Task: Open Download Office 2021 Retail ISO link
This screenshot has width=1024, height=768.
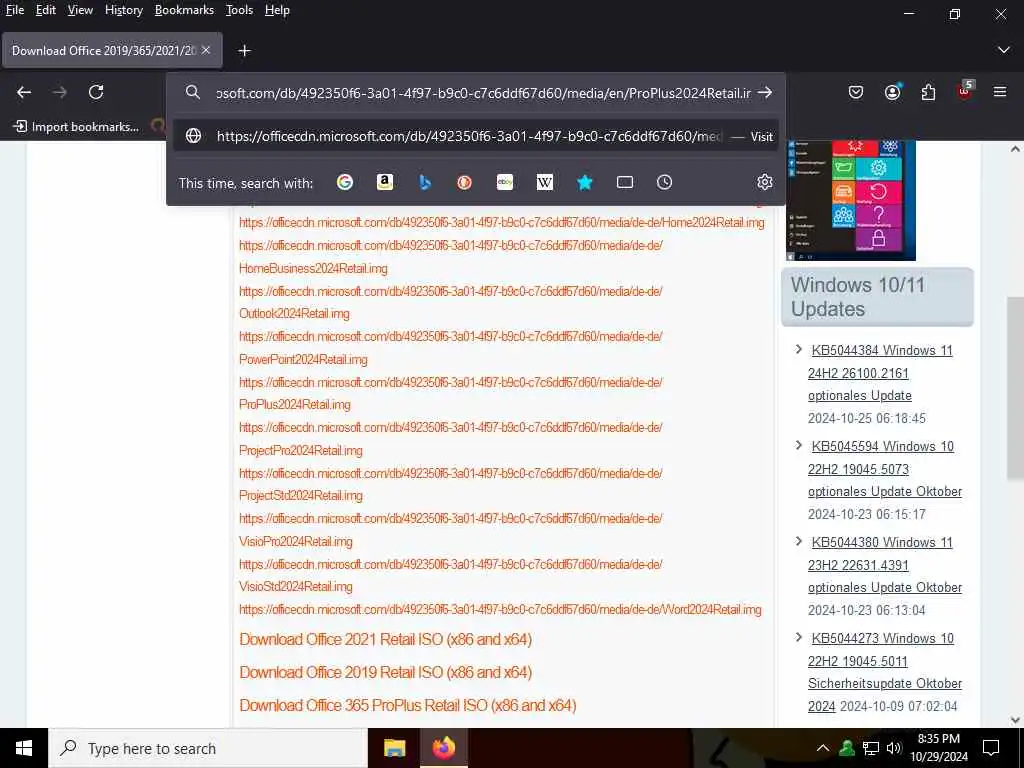Action: 385,639
